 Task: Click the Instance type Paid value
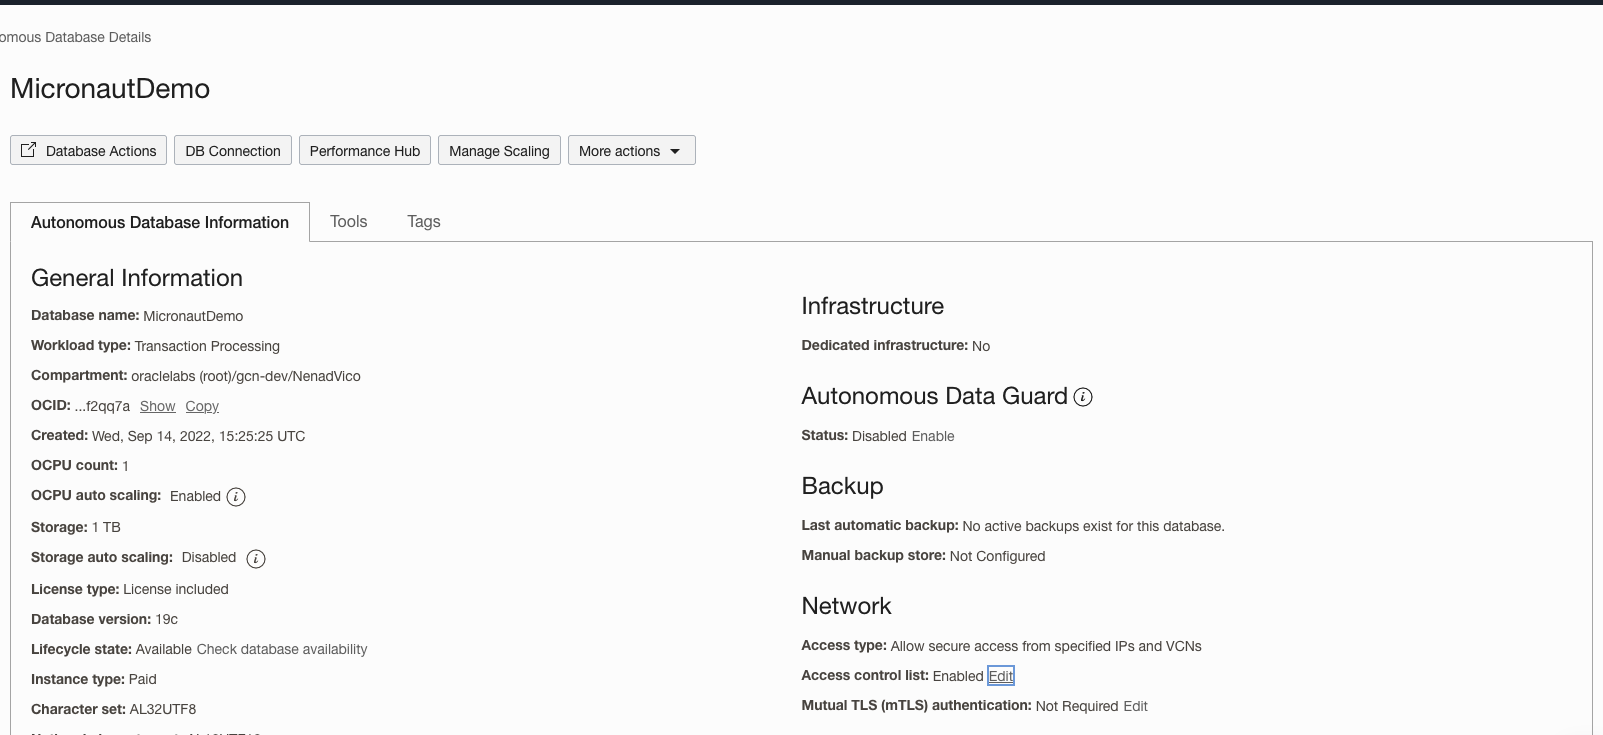(x=143, y=679)
